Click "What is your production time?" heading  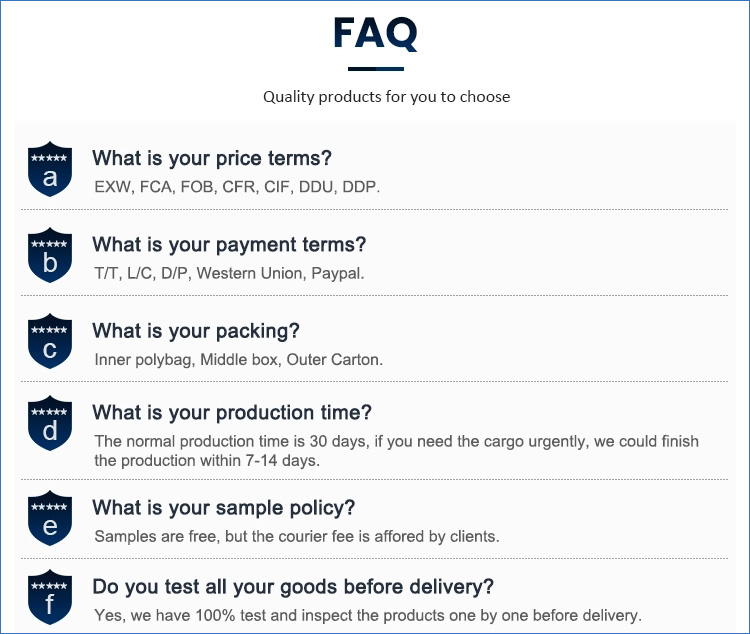pos(232,412)
